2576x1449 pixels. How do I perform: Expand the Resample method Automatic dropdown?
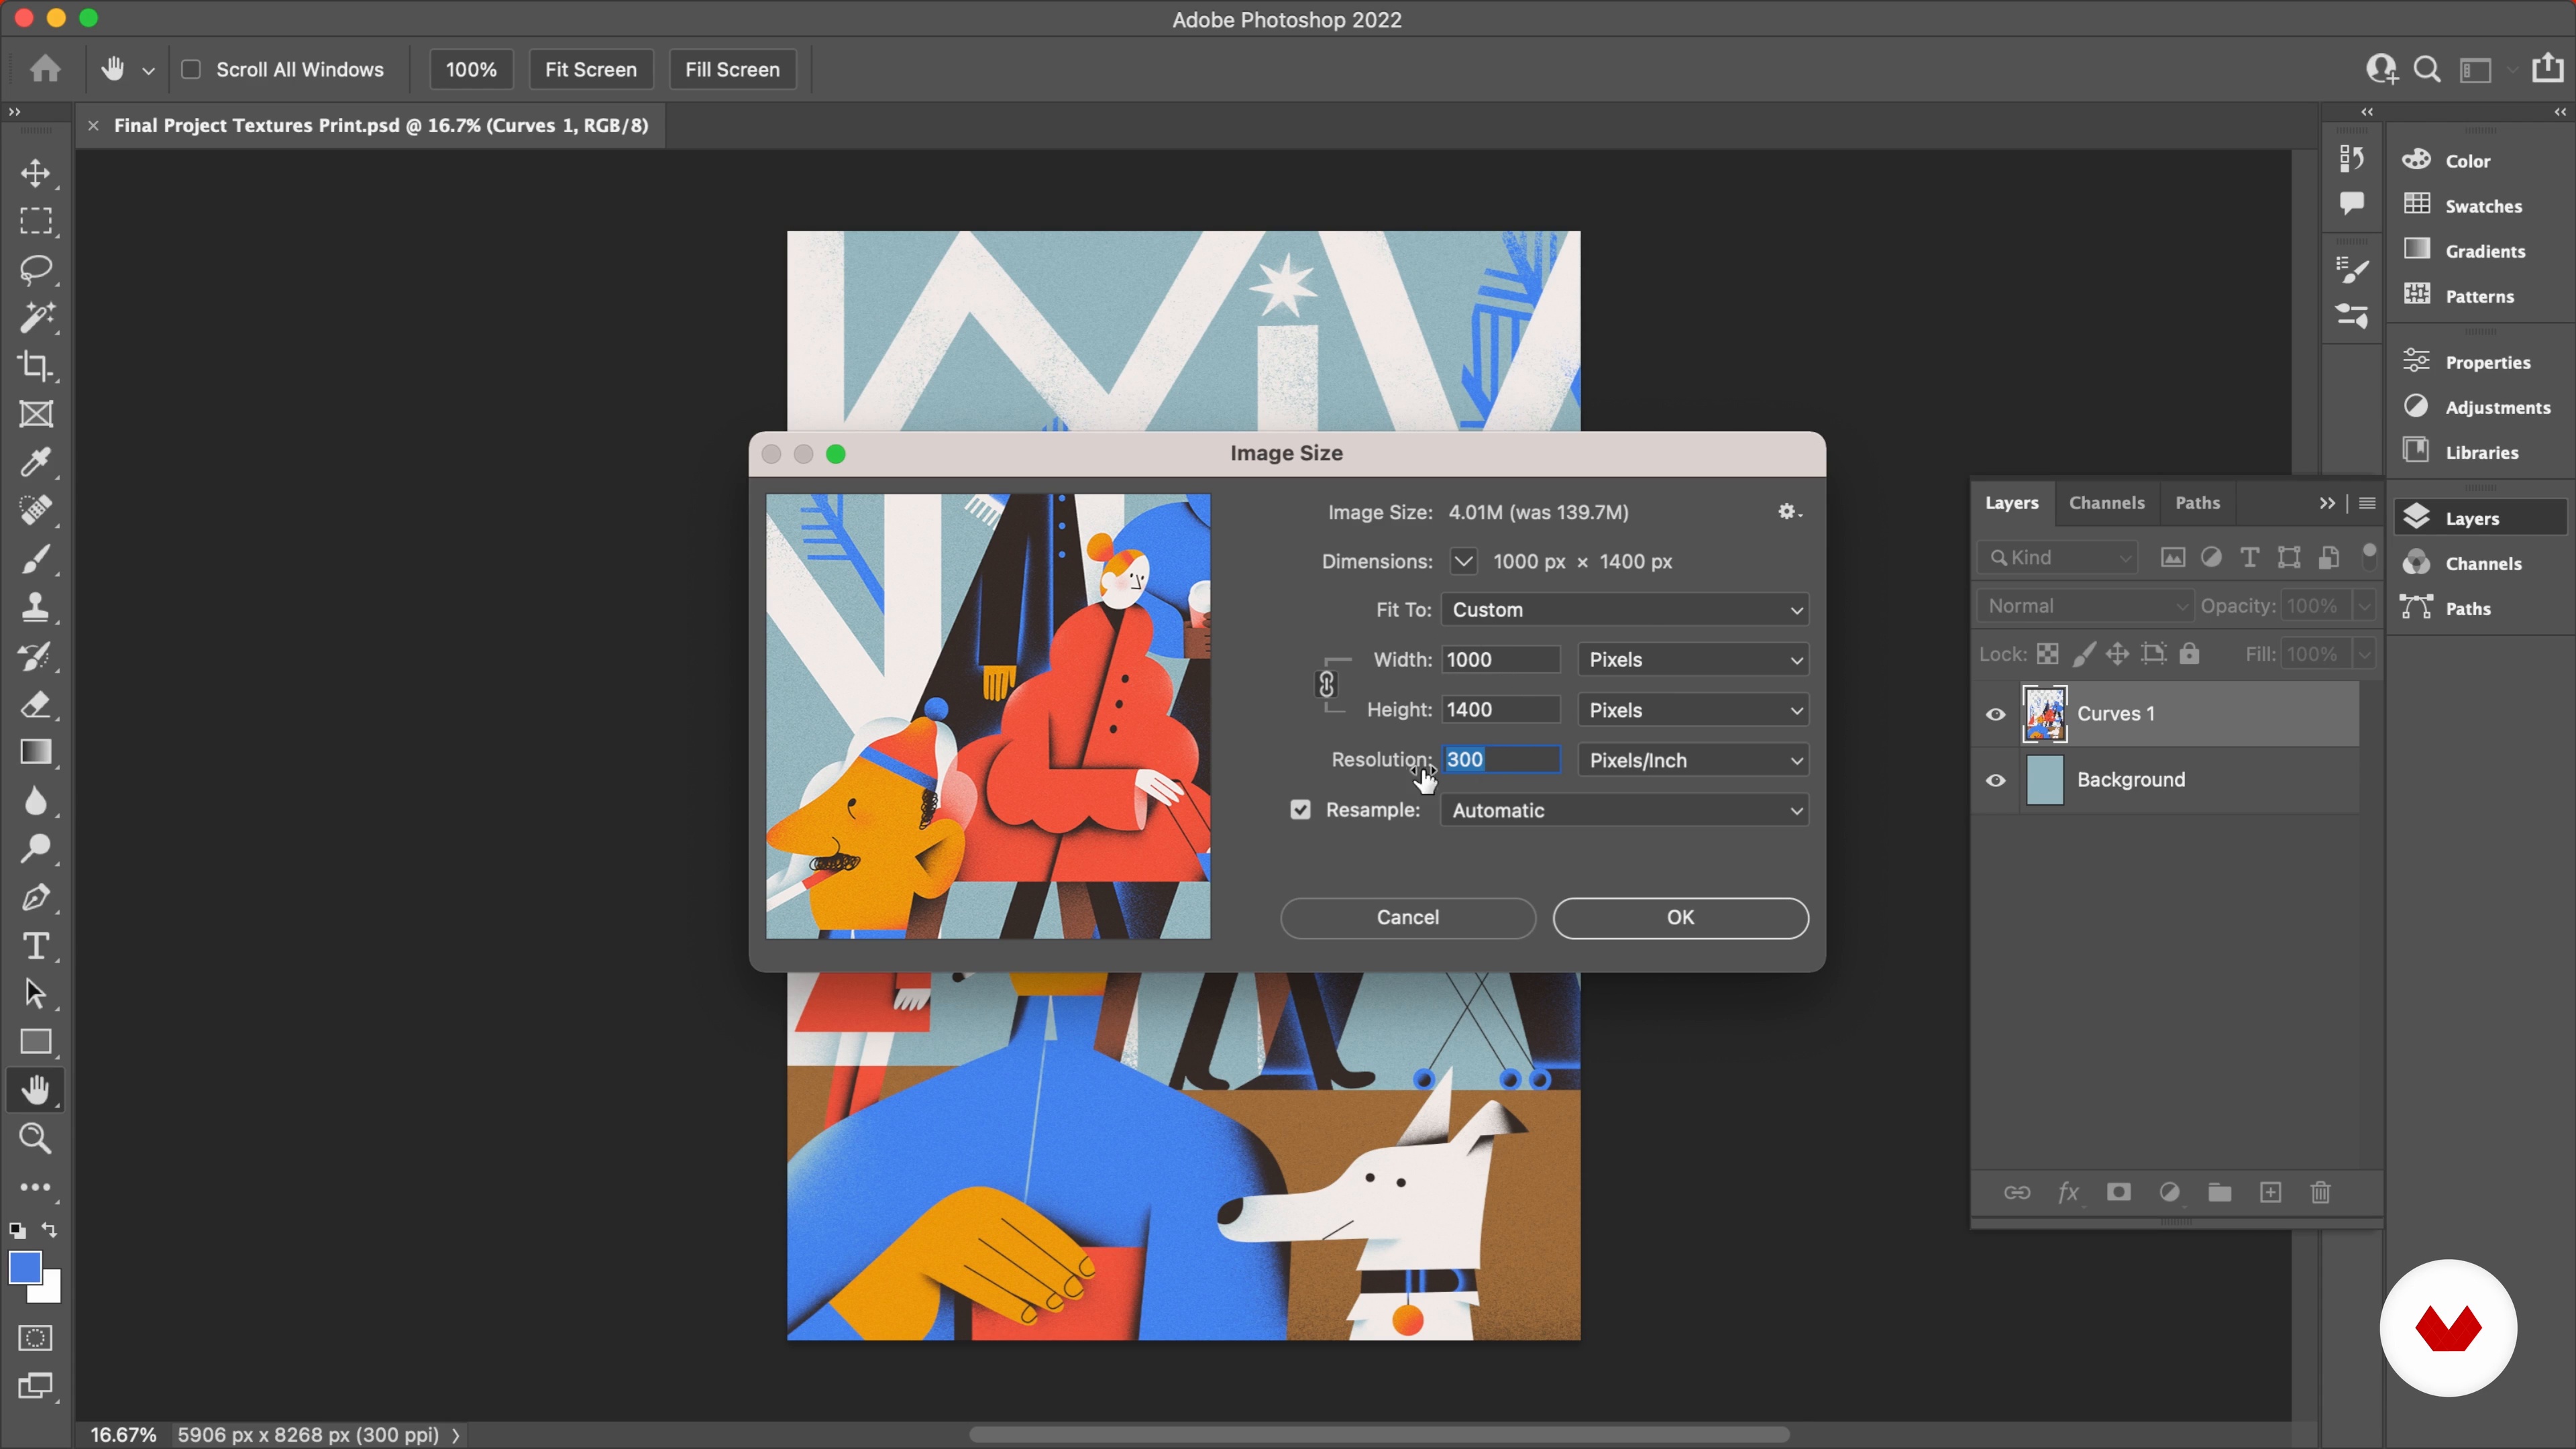point(1624,810)
